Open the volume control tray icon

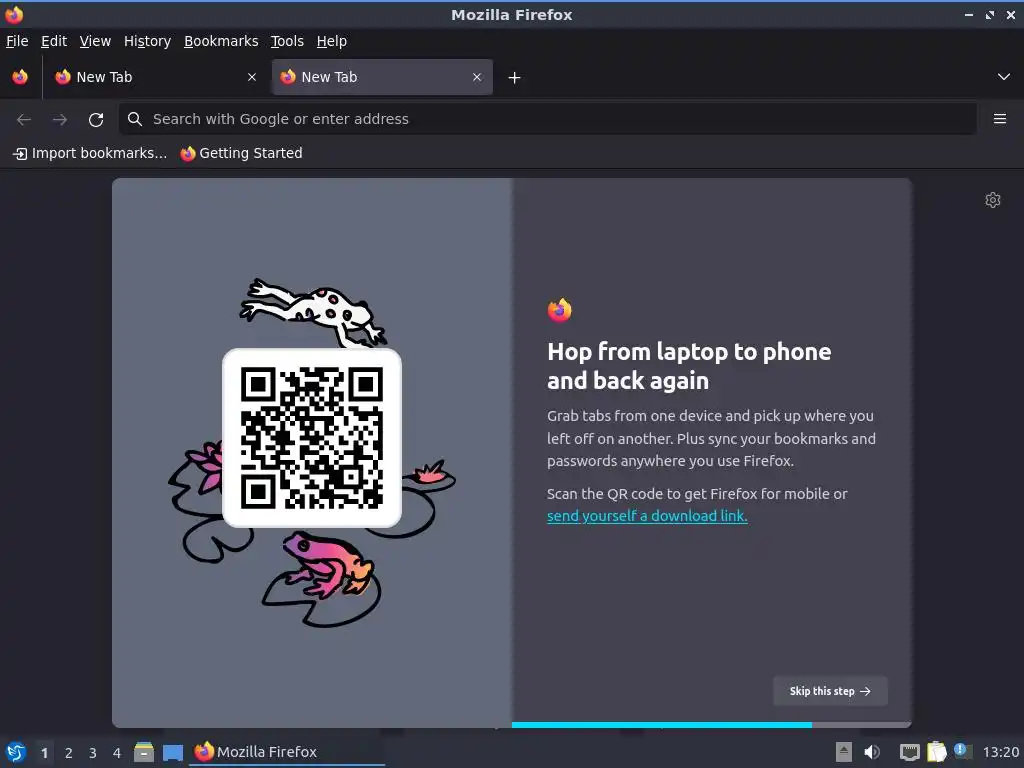point(872,752)
